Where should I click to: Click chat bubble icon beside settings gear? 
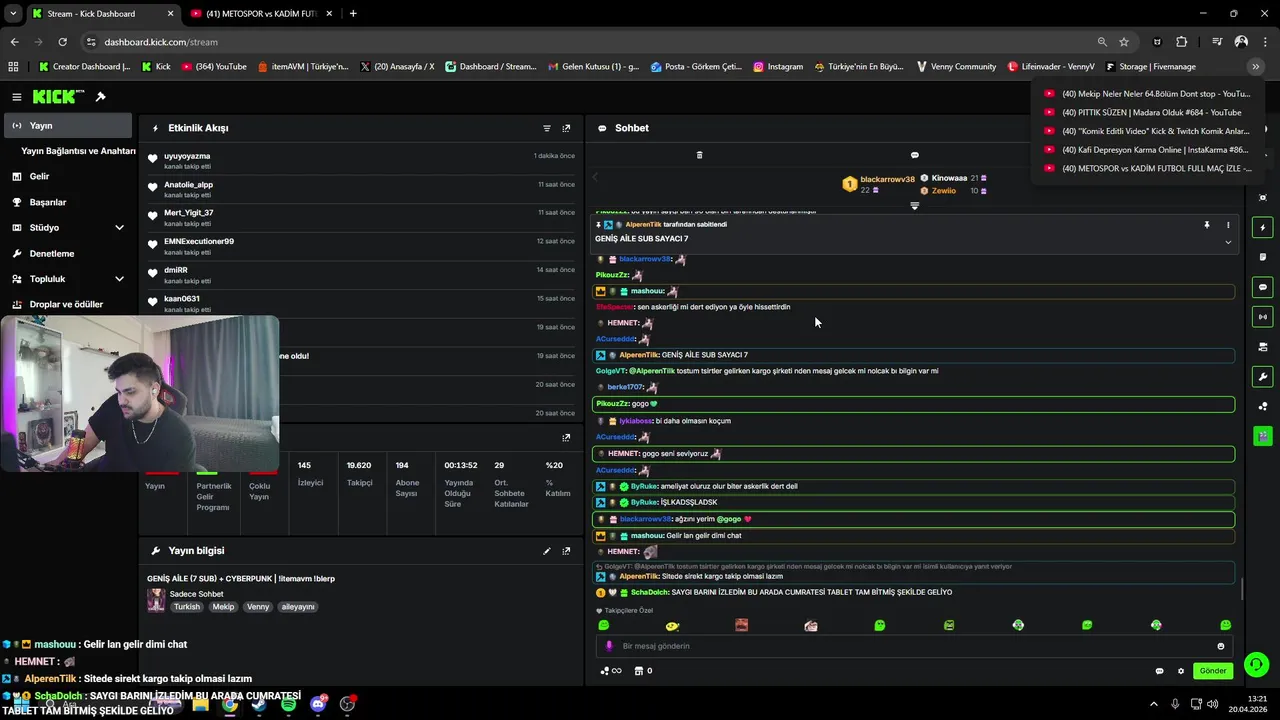click(1159, 671)
